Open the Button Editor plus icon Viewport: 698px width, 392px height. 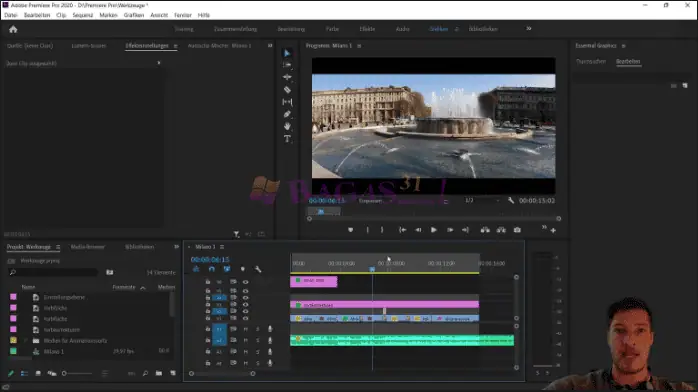click(553, 230)
